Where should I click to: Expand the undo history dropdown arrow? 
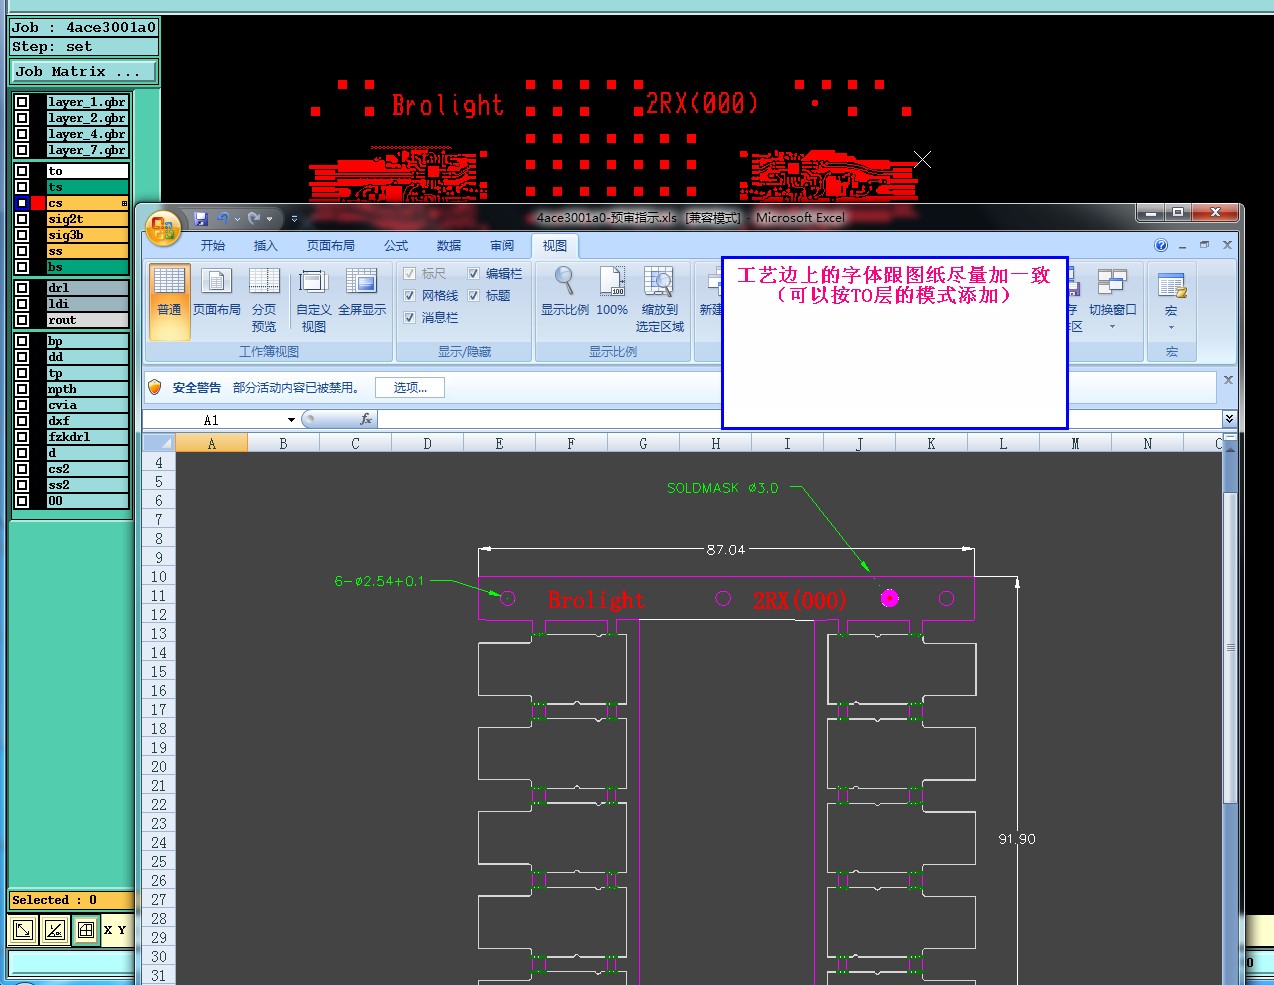pyautogui.click(x=237, y=219)
